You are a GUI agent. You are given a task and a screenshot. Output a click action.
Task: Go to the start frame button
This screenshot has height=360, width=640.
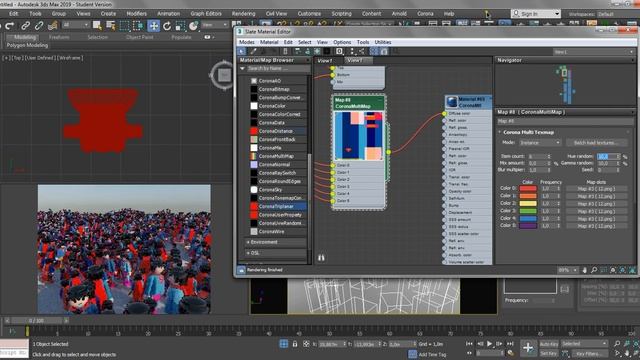tap(470, 344)
